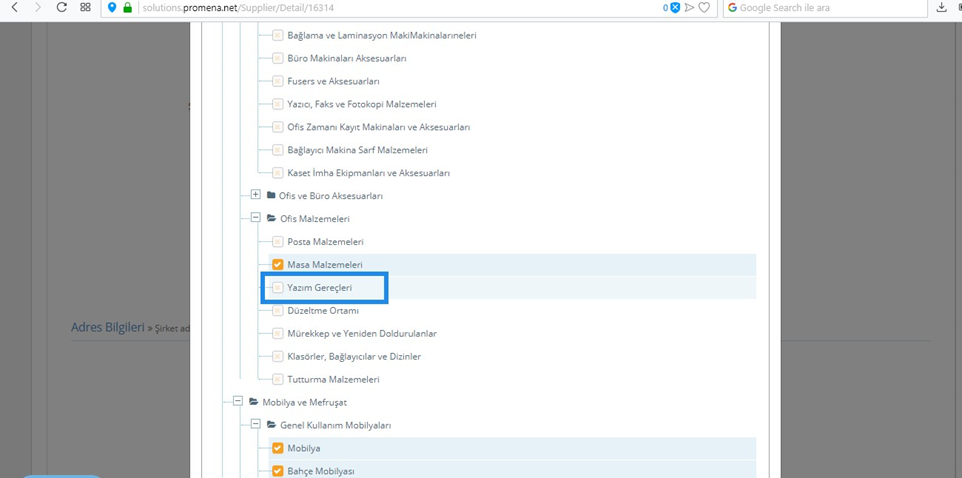Click the Masa Malzemeleri row text
This screenshot has width=962, height=478.
click(x=325, y=265)
